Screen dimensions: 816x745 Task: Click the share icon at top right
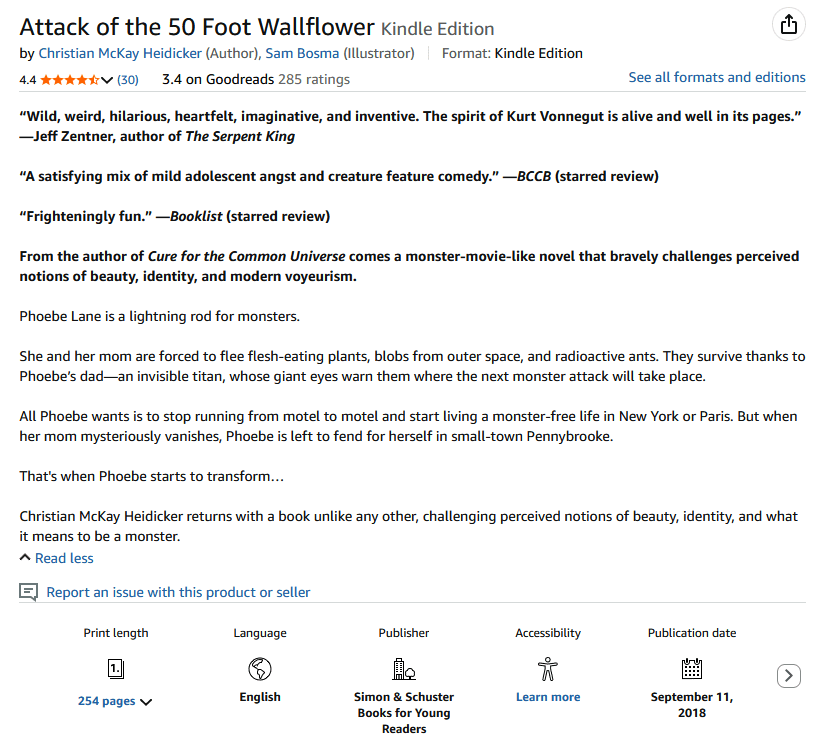tap(789, 25)
